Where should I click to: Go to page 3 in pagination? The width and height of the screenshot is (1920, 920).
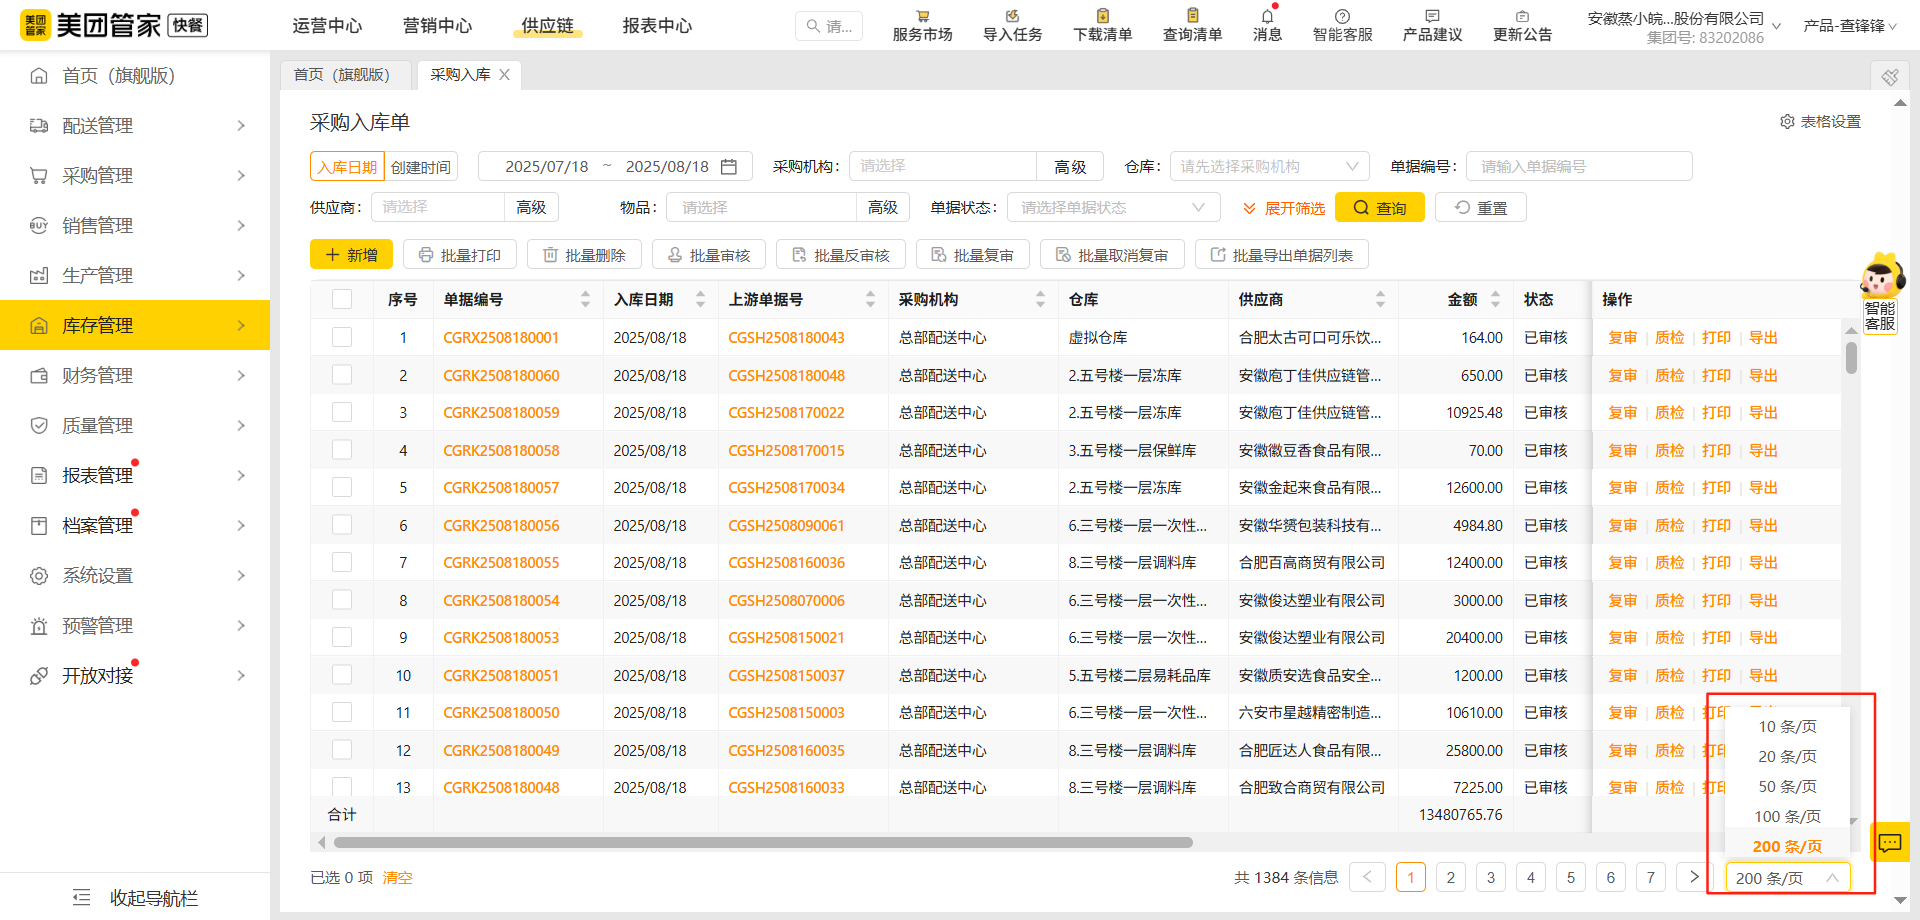point(1490,877)
